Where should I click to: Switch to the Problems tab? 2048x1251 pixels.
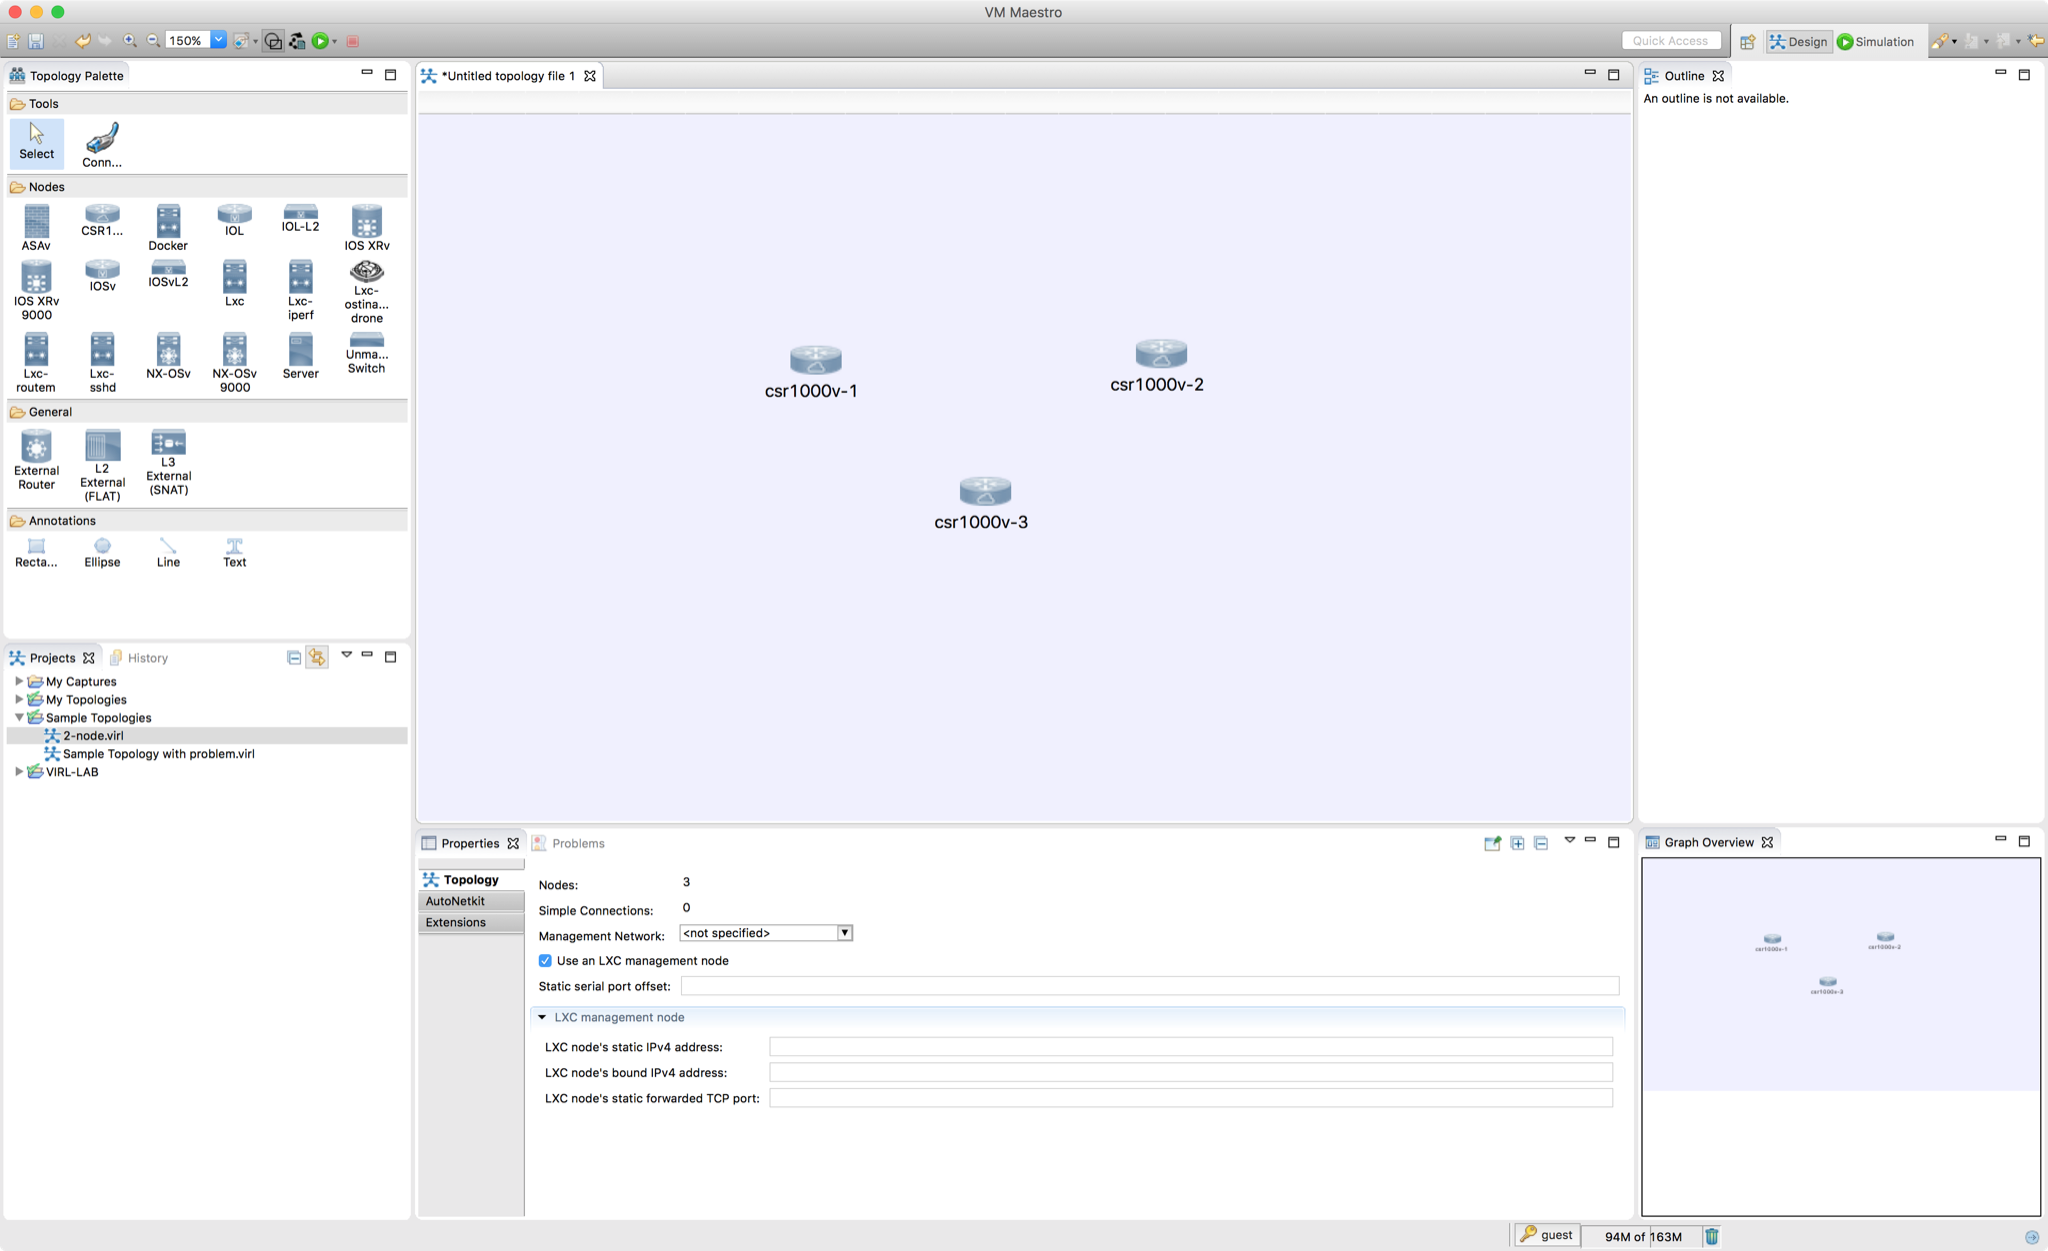click(x=568, y=843)
